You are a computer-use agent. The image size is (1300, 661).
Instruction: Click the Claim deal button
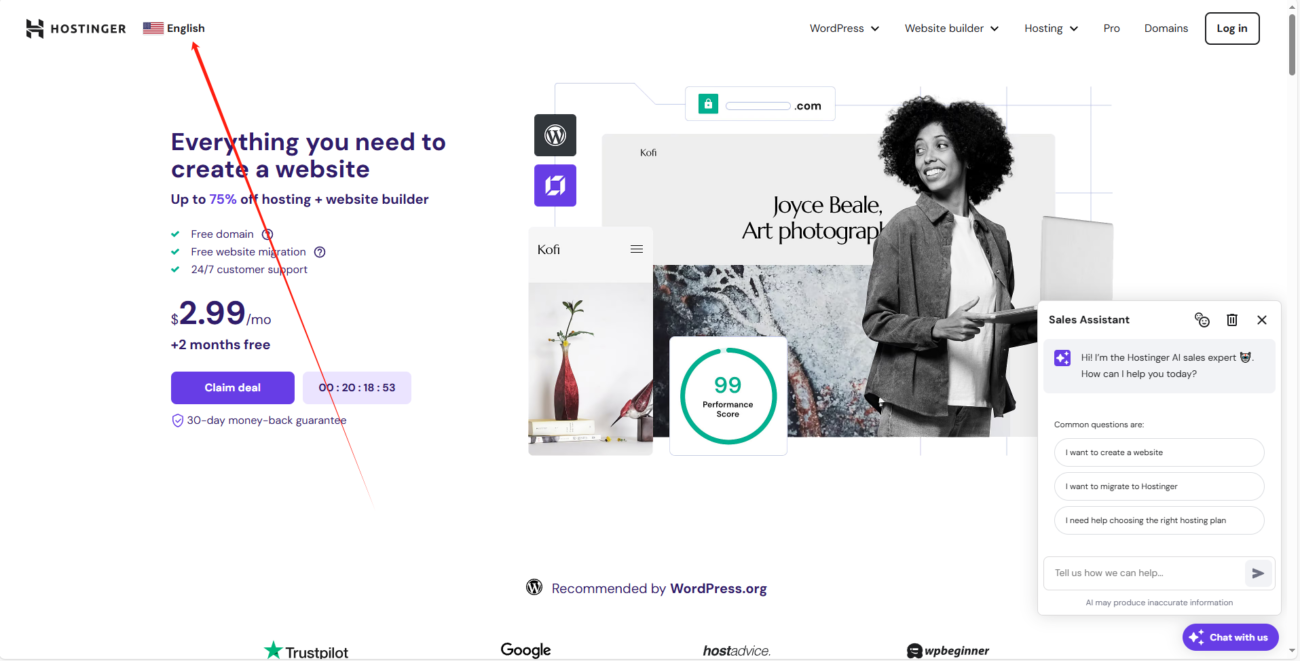pos(233,388)
